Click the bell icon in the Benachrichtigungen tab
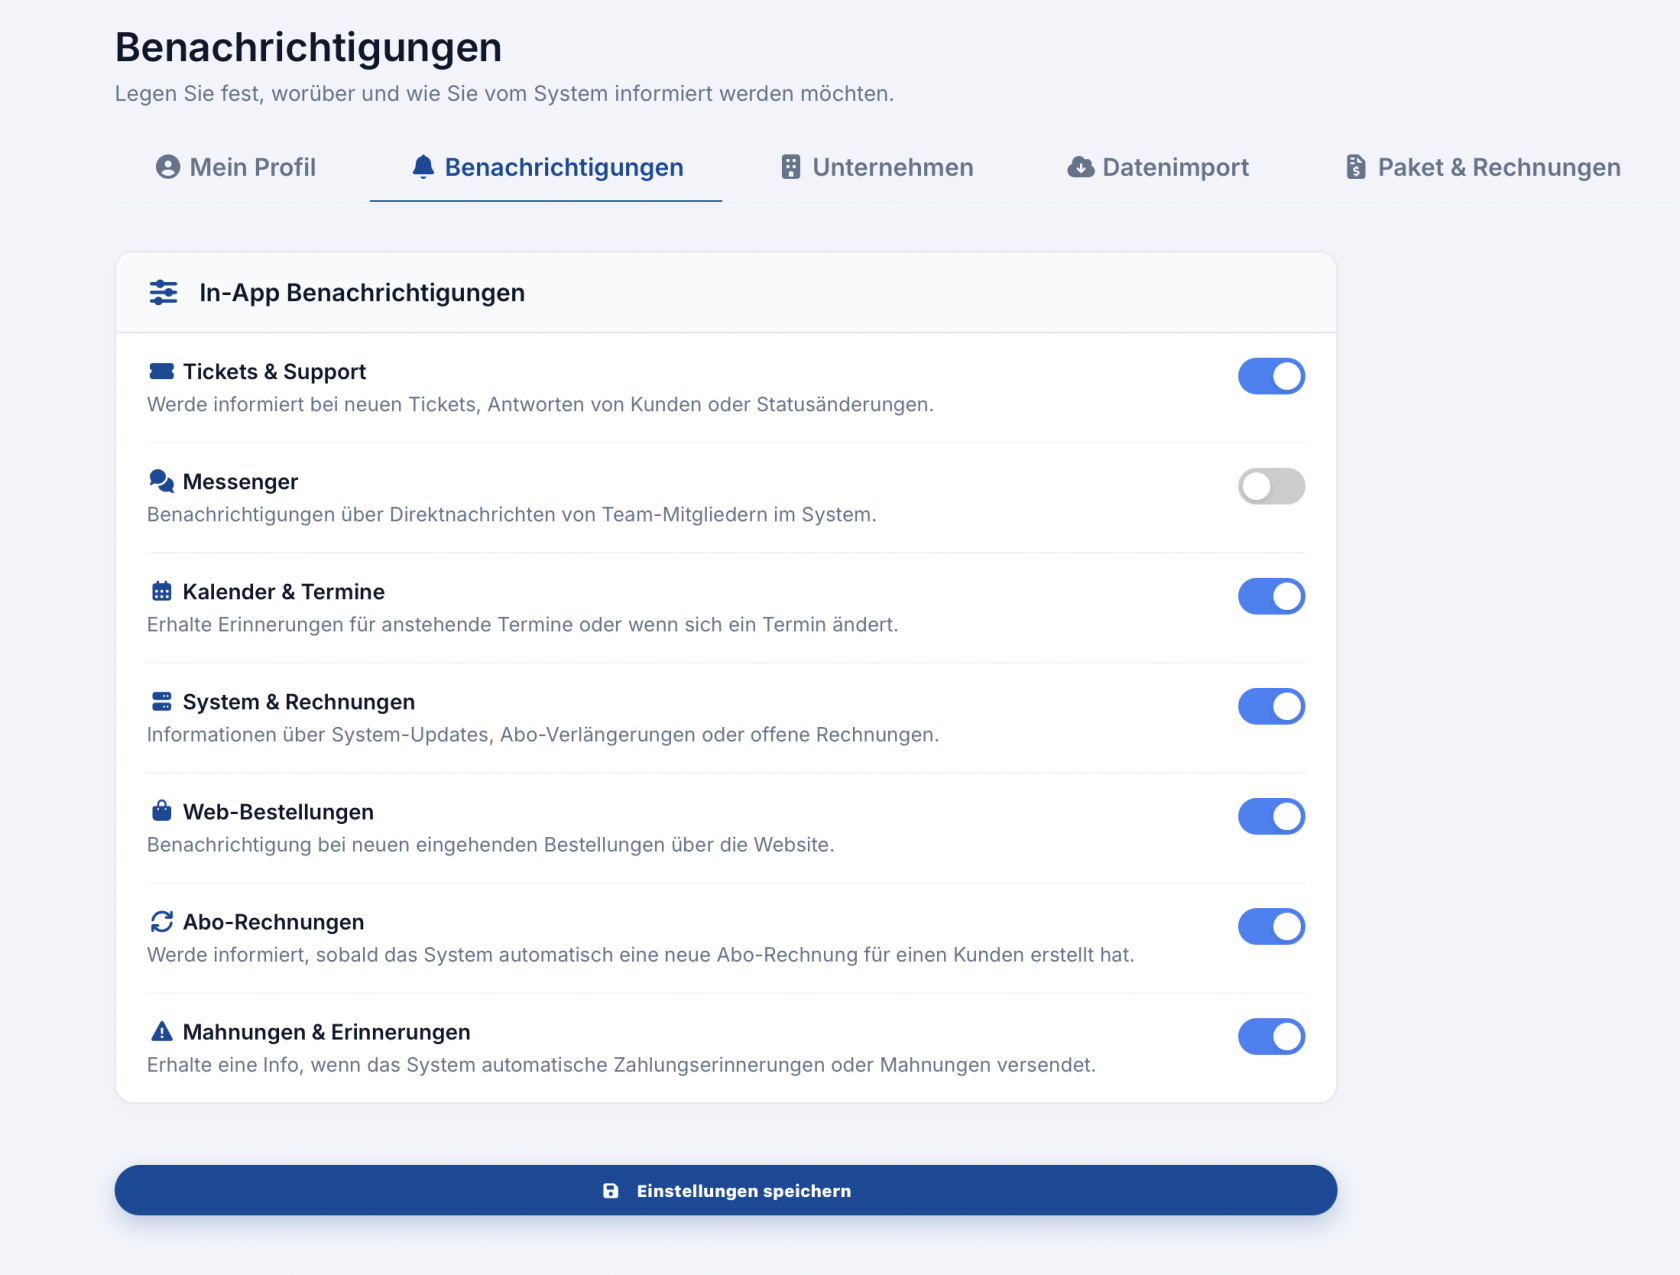The height and width of the screenshot is (1275, 1680). pyautogui.click(x=423, y=167)
